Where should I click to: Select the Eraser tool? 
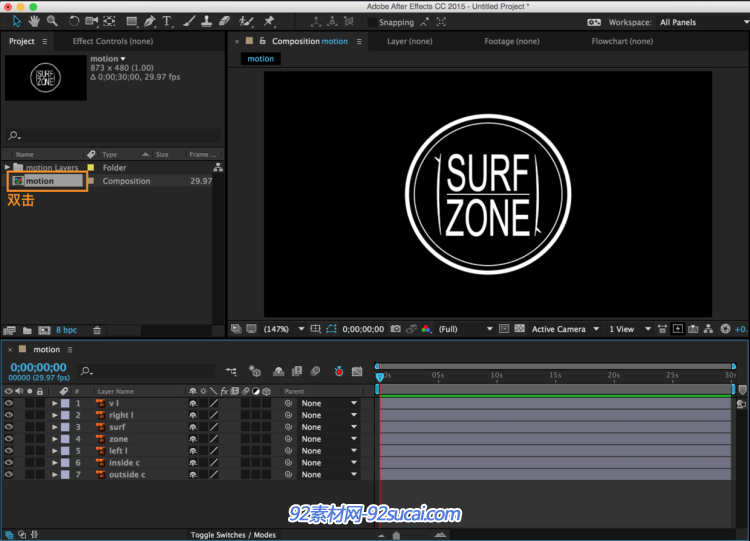coord(224,22)
